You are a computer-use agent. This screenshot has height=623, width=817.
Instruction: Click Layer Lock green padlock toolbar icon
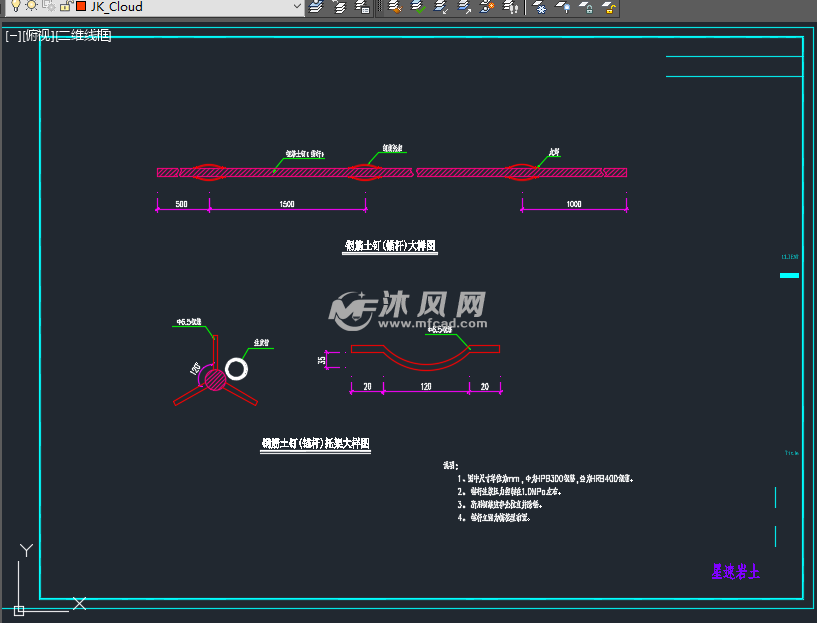(x=586, y=7)
